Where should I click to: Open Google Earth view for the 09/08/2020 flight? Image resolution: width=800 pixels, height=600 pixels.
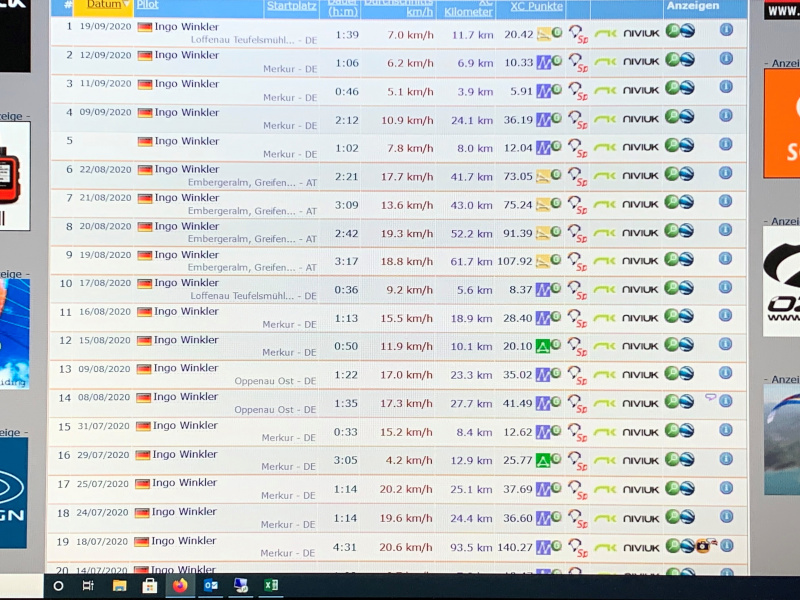coord(686,374)
